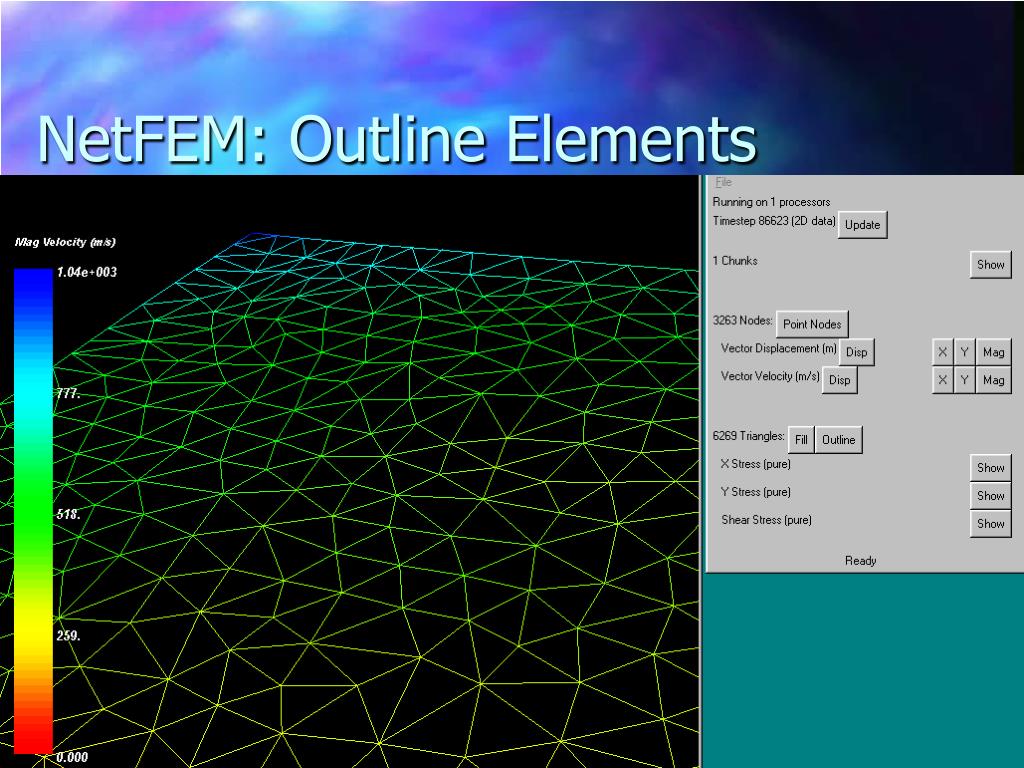This screenshot has width=1024, height=768.
Task: Click the 777. legend value
Action: 68,394
